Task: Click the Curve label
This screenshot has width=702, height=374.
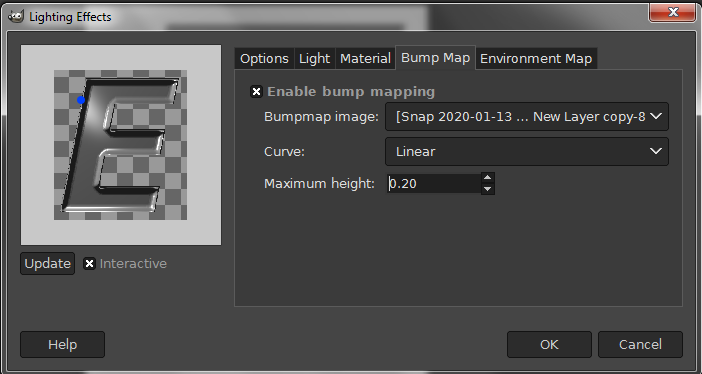Action: 284,151
